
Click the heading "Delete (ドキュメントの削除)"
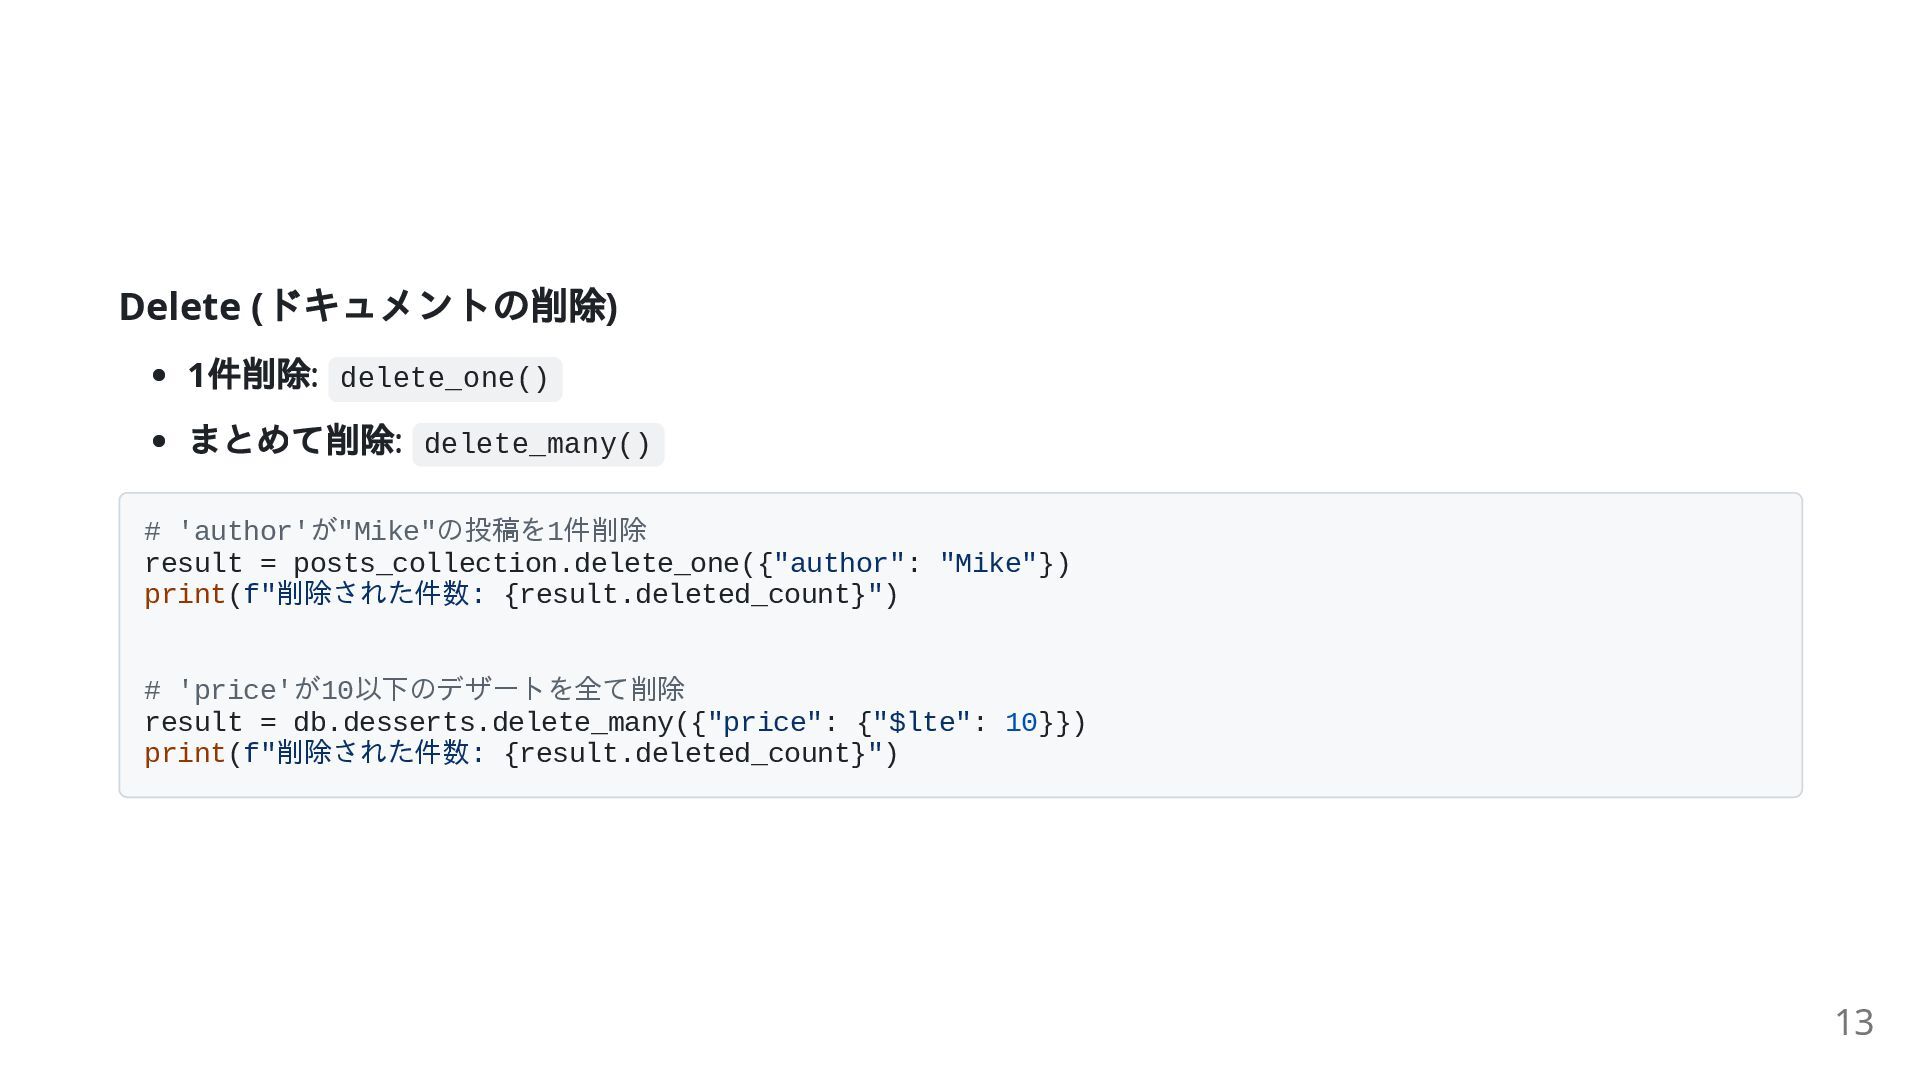tap(368, 306)
